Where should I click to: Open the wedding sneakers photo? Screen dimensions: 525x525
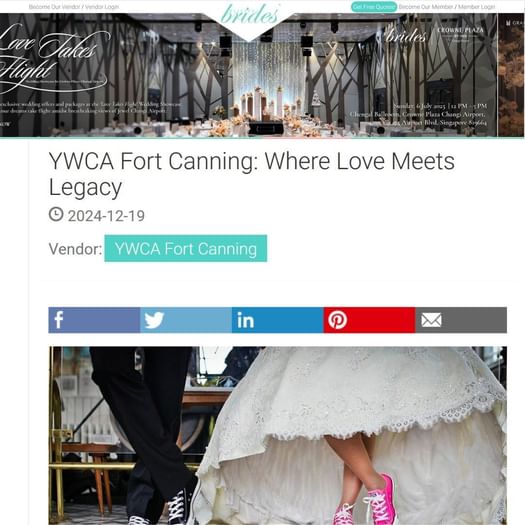(x=278, y=436)
